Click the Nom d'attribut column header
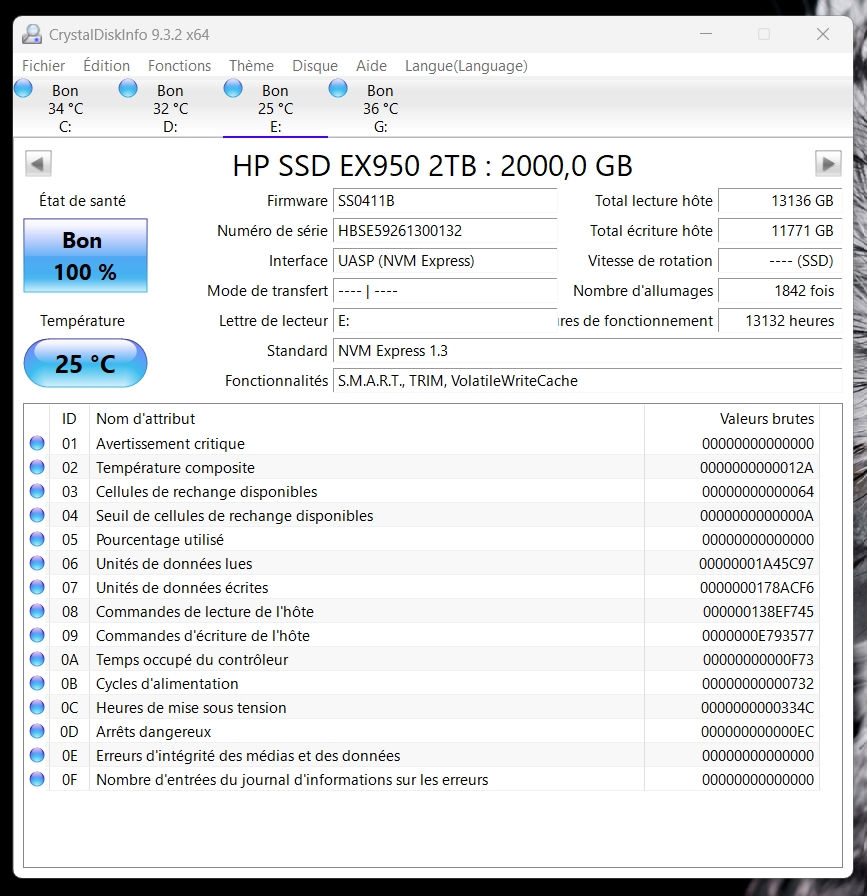The height and width of the screenshot is (896, 867). pyautogui.click(x=366, y=419)
